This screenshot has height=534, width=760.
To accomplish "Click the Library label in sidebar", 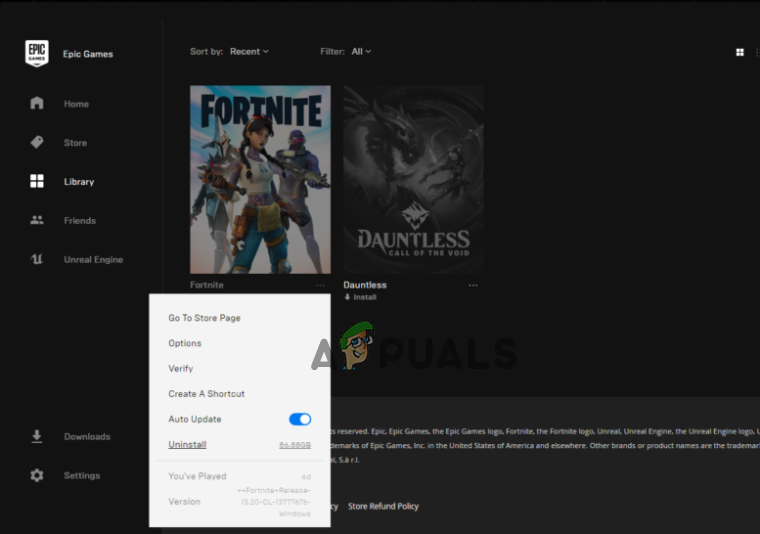I will tap(79, 182).
